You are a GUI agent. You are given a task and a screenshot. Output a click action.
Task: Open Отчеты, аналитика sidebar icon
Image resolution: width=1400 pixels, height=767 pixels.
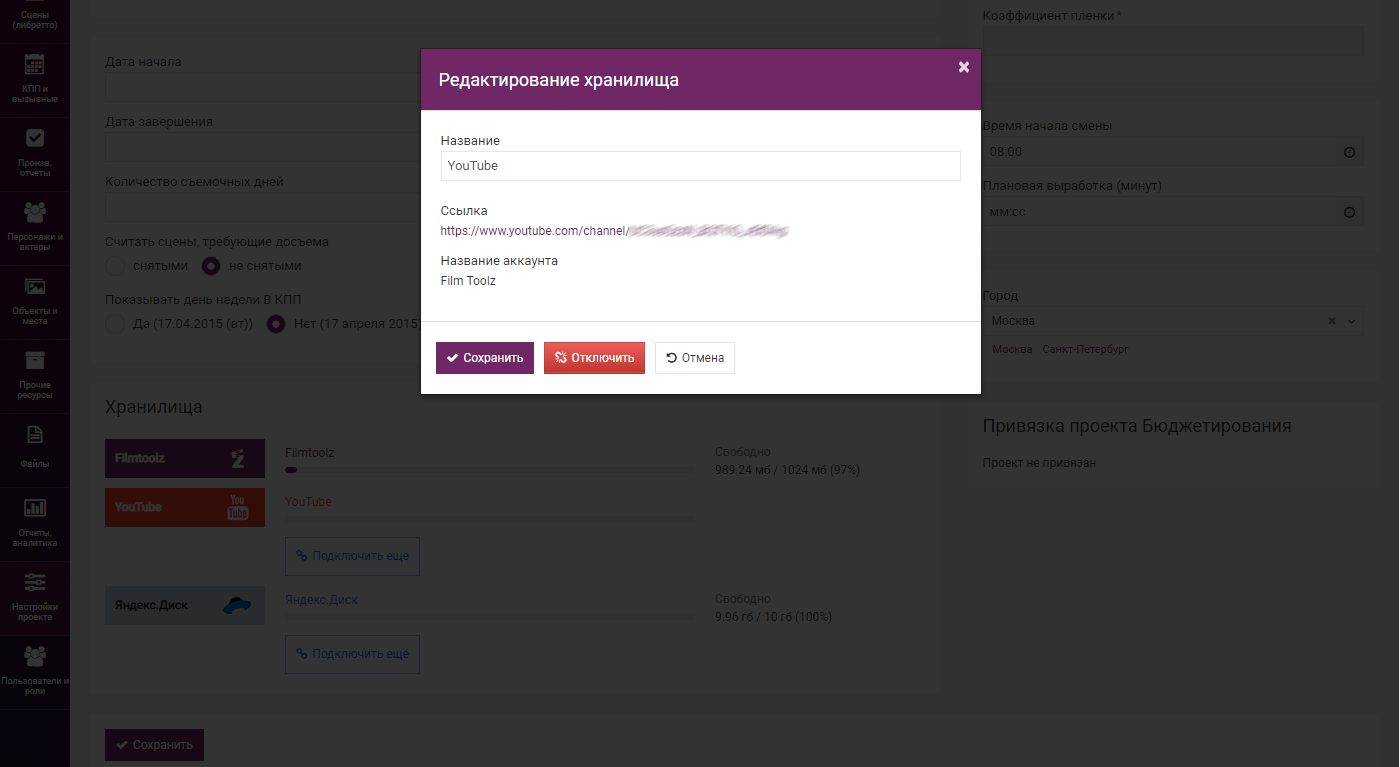(x=35, y=524)
